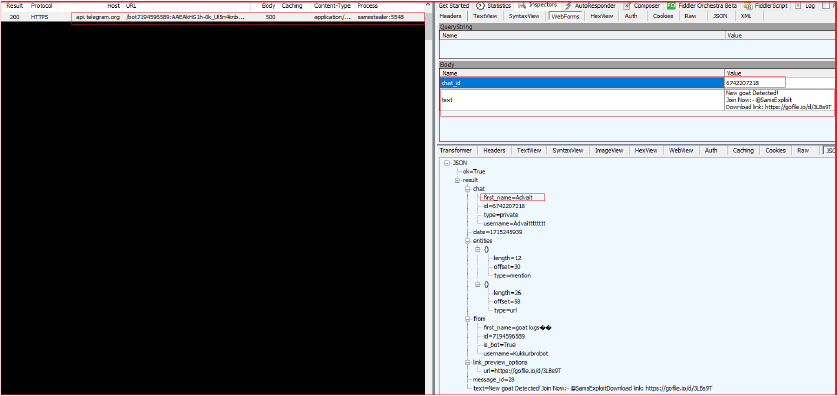
Task: Open the FiddlerScript tab
Action: coord(765,5)
